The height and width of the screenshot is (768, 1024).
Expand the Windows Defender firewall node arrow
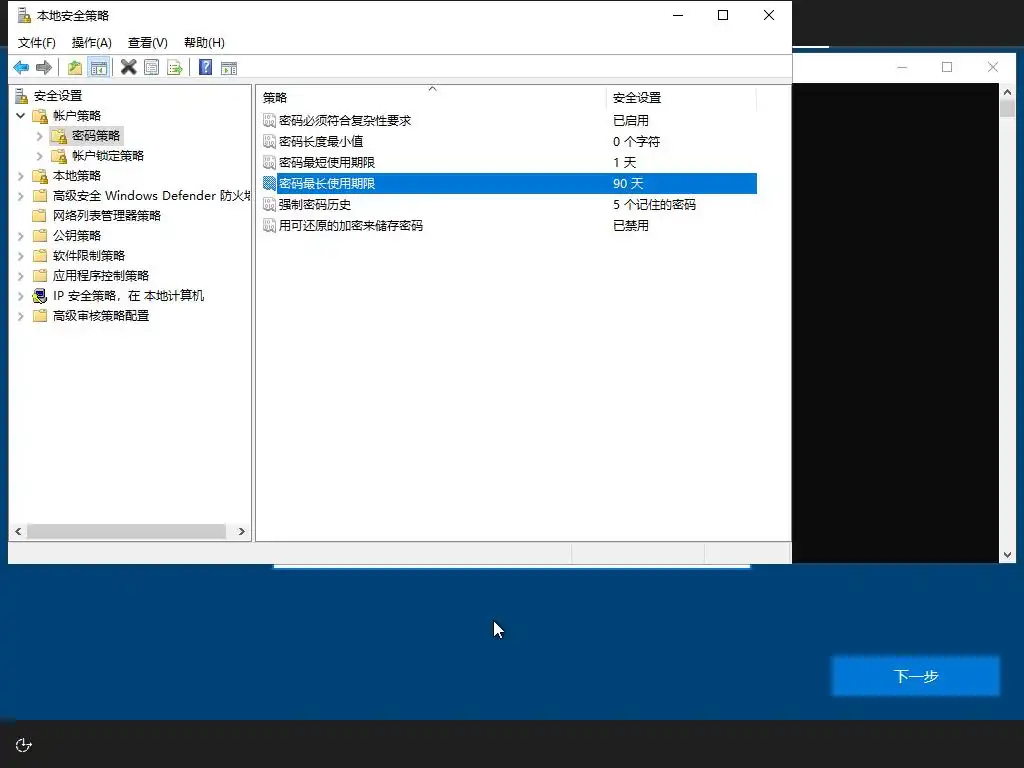tap(20, 196)
